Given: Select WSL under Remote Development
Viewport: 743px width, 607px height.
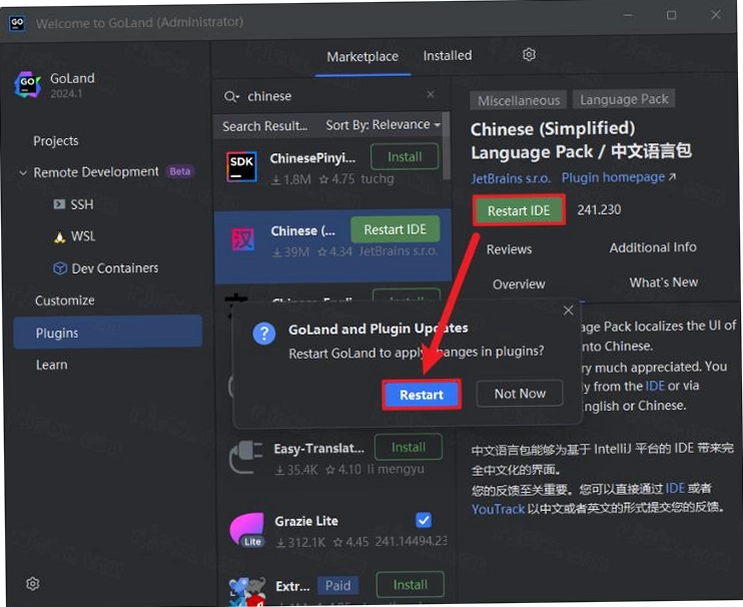Looking at the screenshot, I should click(83, 236).
